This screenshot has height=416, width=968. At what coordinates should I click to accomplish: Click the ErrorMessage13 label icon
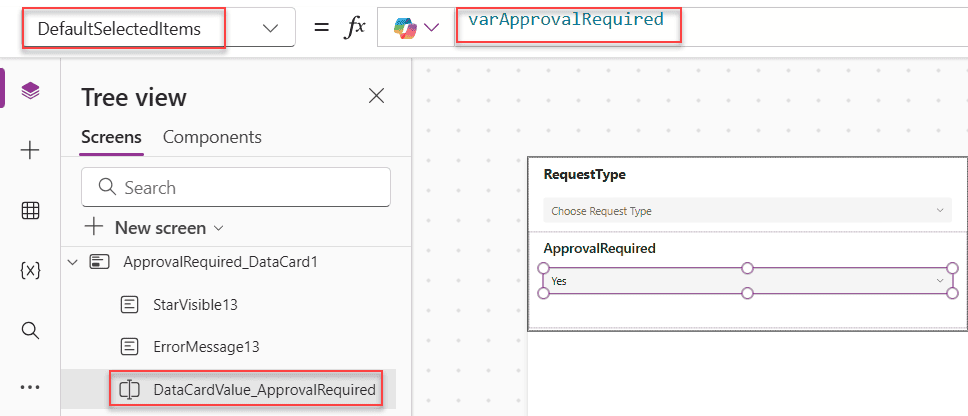coord(130,347)
